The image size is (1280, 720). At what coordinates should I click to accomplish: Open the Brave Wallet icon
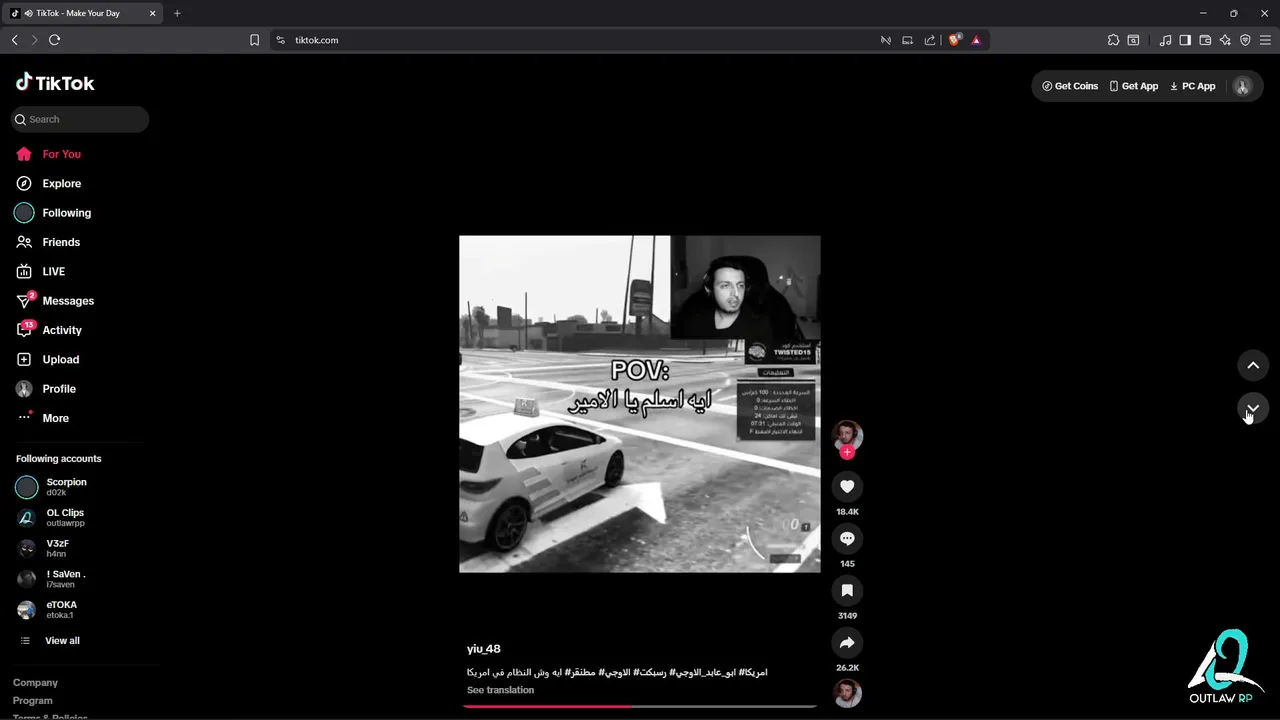point(1205,40)
